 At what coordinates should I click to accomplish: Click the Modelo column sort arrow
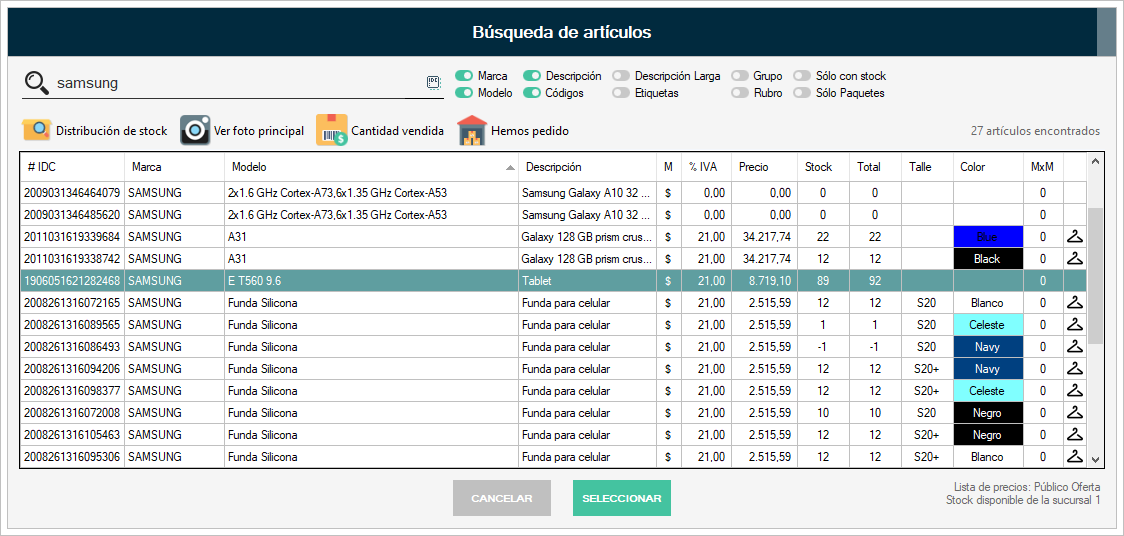[x=510, y=168]
